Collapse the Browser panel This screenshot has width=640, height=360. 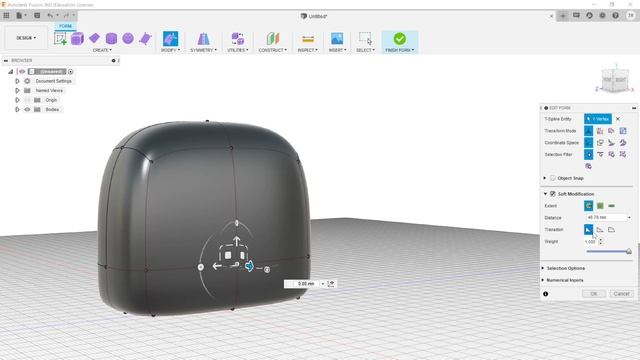(6, 60)
